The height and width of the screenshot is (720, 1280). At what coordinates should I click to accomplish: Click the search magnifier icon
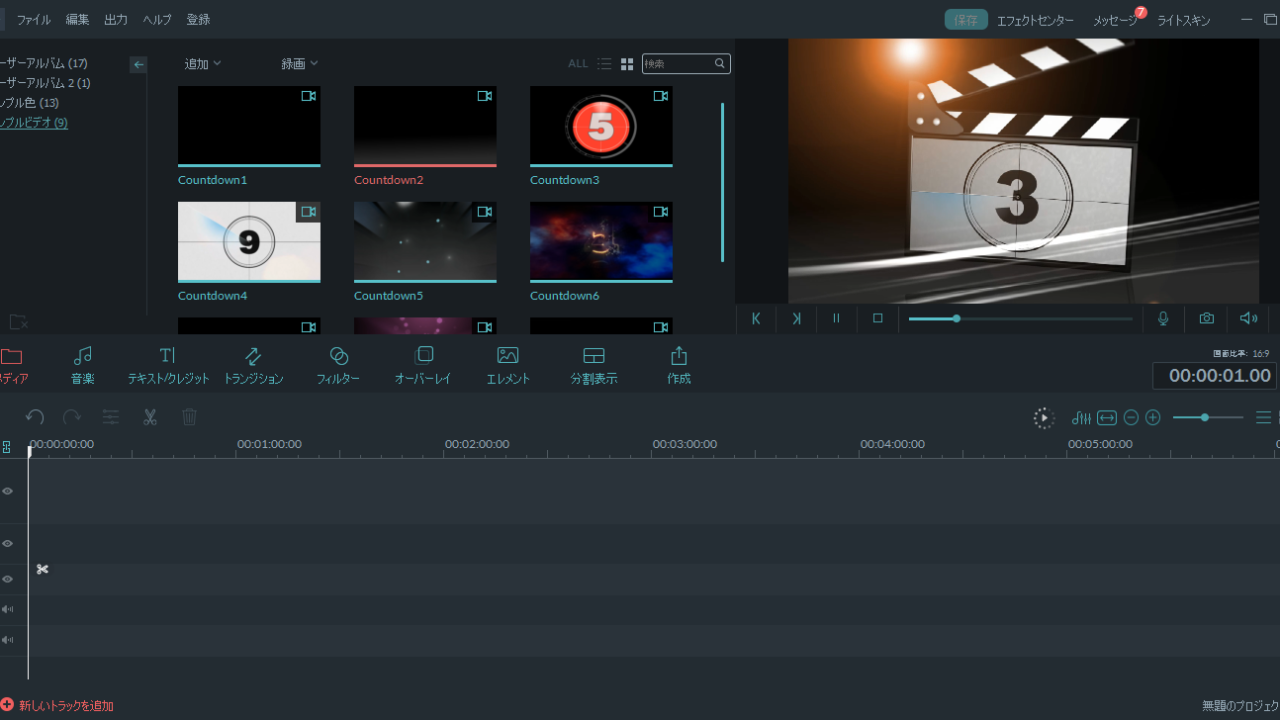(x=719, y=63)
